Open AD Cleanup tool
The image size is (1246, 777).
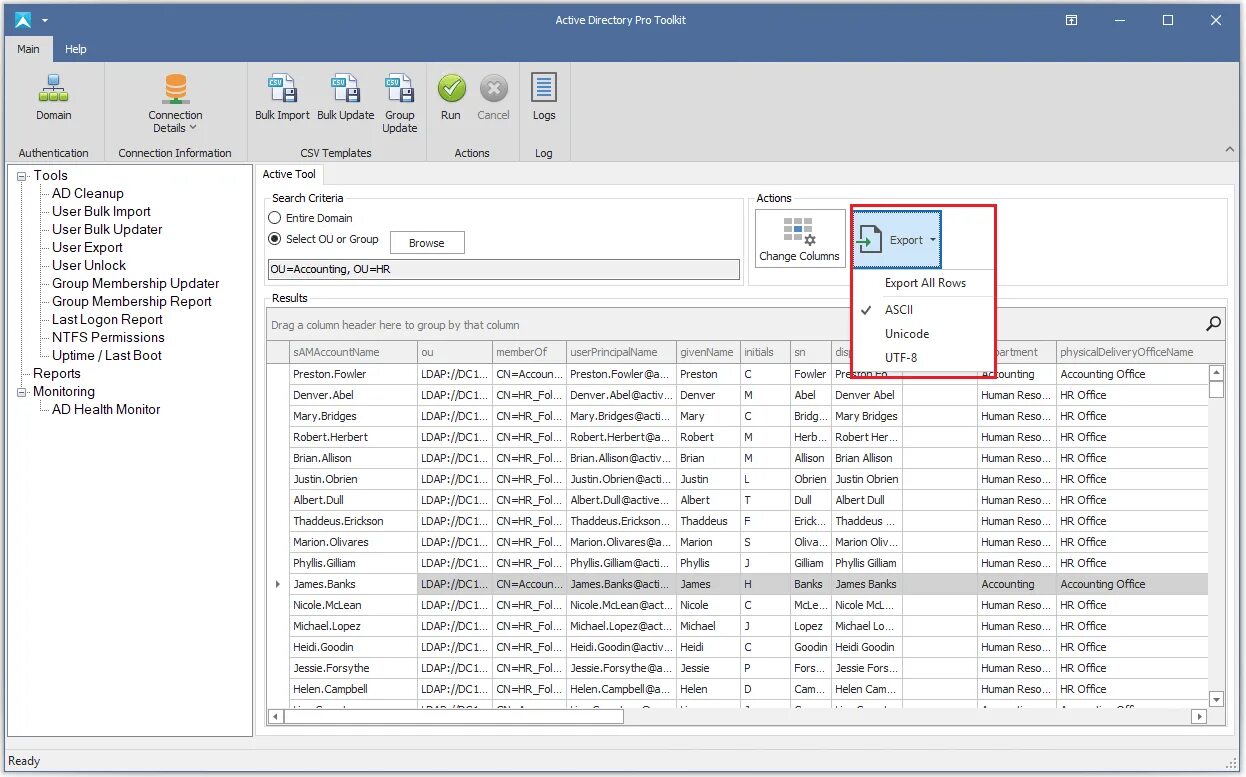[88, 193]
